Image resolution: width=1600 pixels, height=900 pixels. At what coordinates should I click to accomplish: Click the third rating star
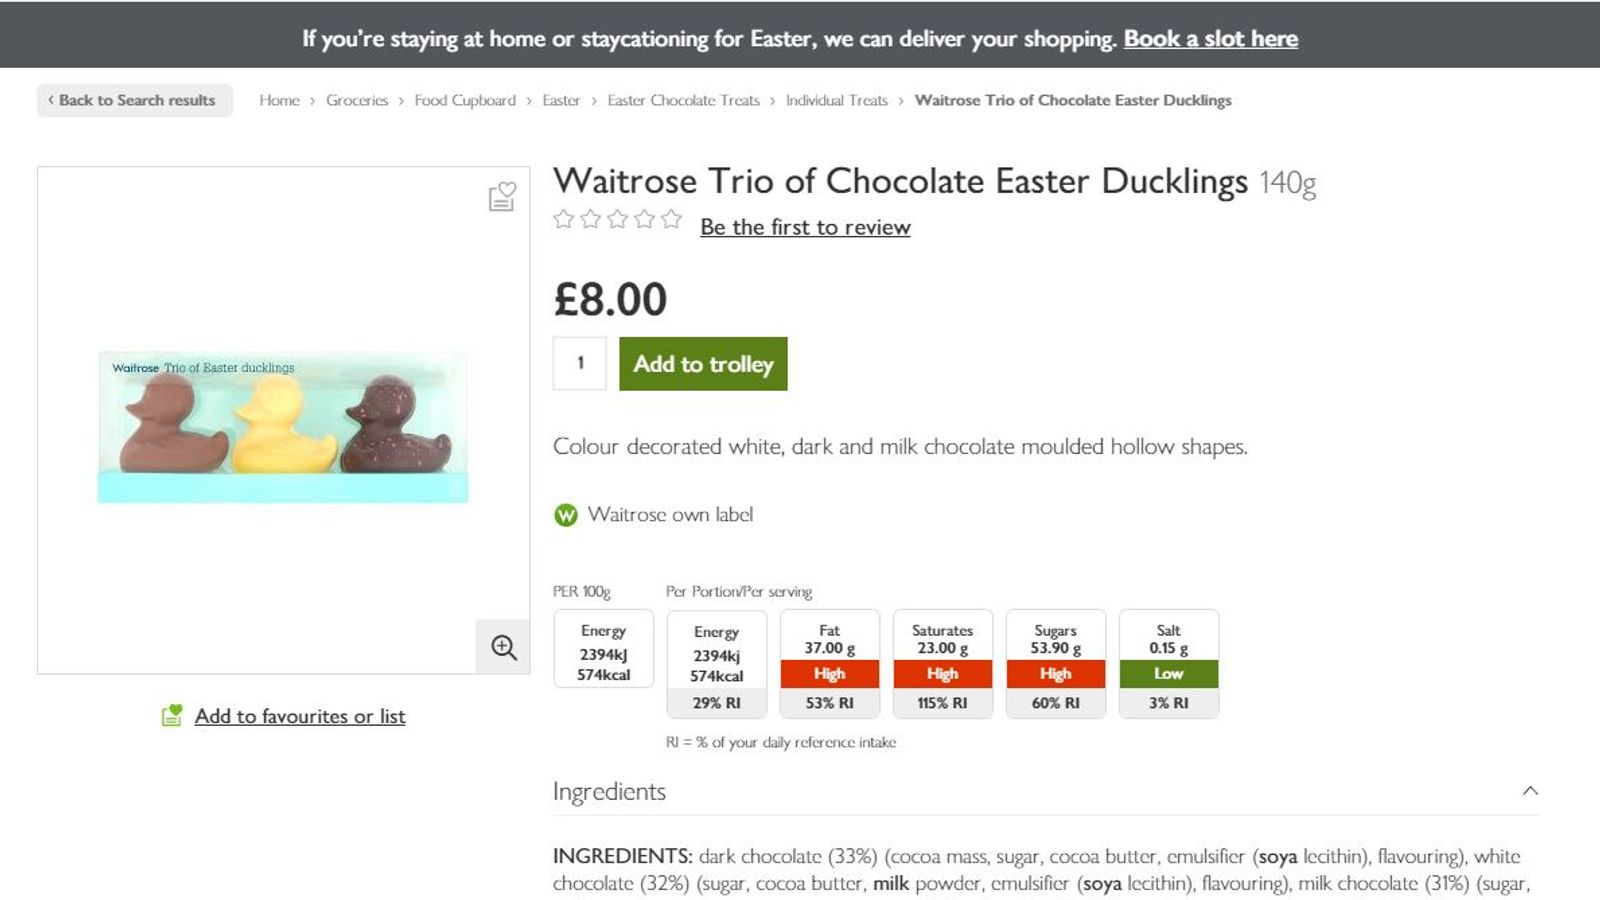point(617,217)
